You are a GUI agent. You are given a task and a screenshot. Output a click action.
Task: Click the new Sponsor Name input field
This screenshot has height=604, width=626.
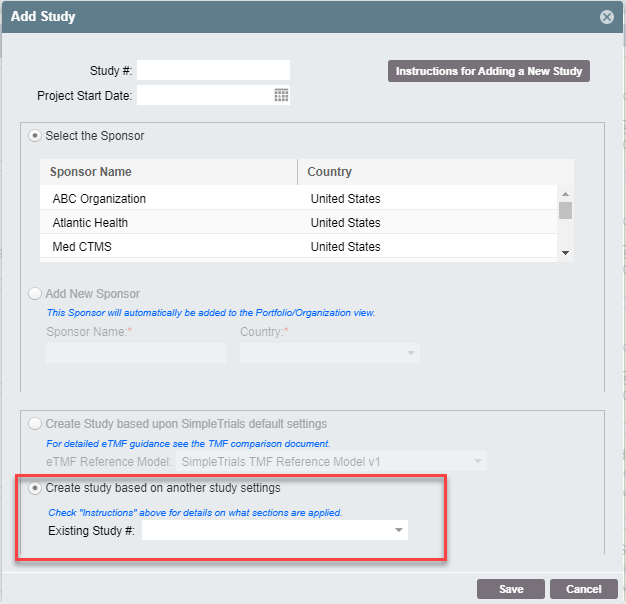pyautogui.click(x=136, y=353)
